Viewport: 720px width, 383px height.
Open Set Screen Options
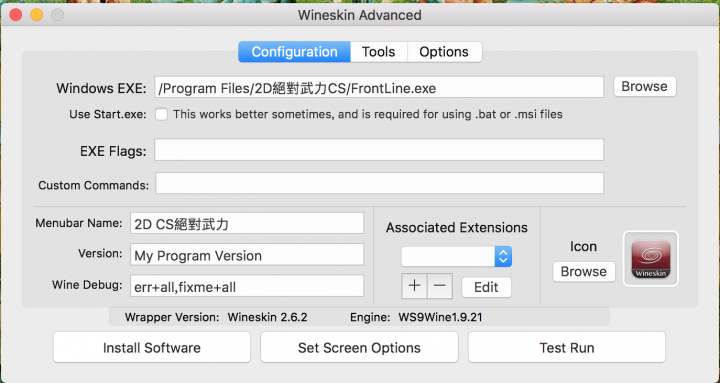[x=359, y=347]
